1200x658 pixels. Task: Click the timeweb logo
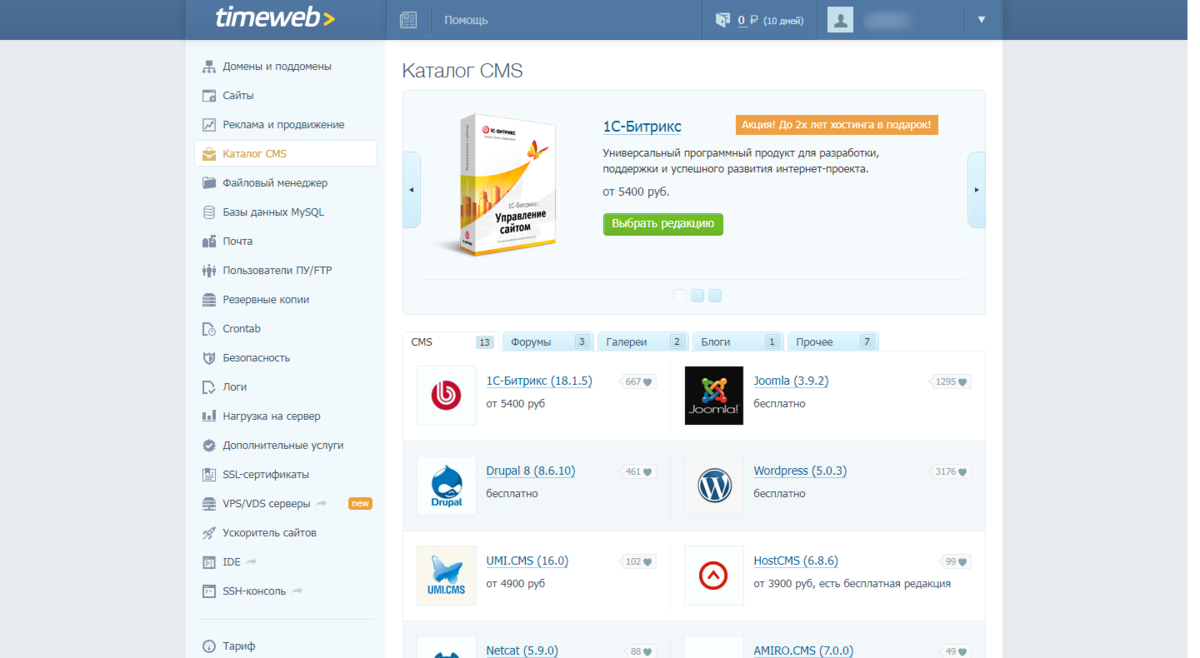275,18
